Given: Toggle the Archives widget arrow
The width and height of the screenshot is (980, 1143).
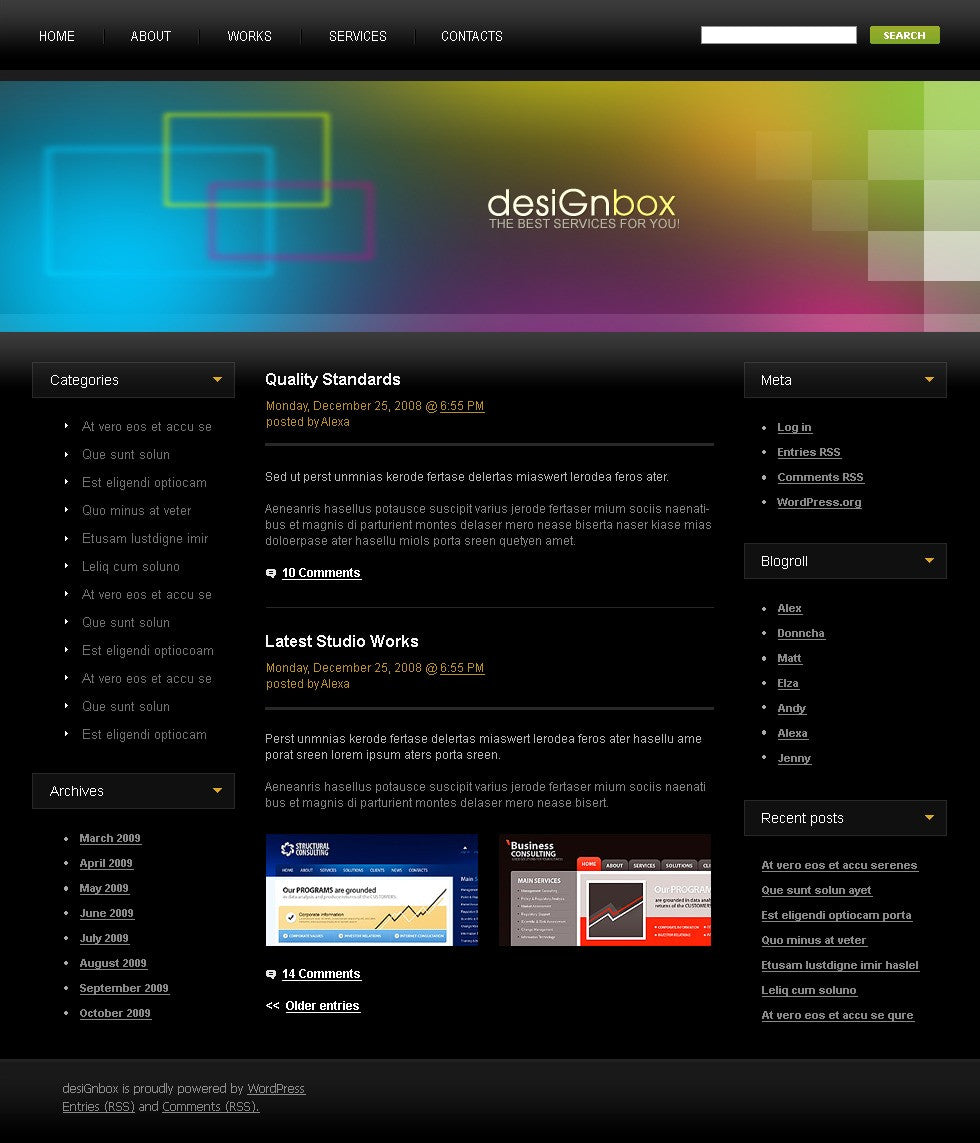Looking at the screenshot, I should tap(217, 790).
